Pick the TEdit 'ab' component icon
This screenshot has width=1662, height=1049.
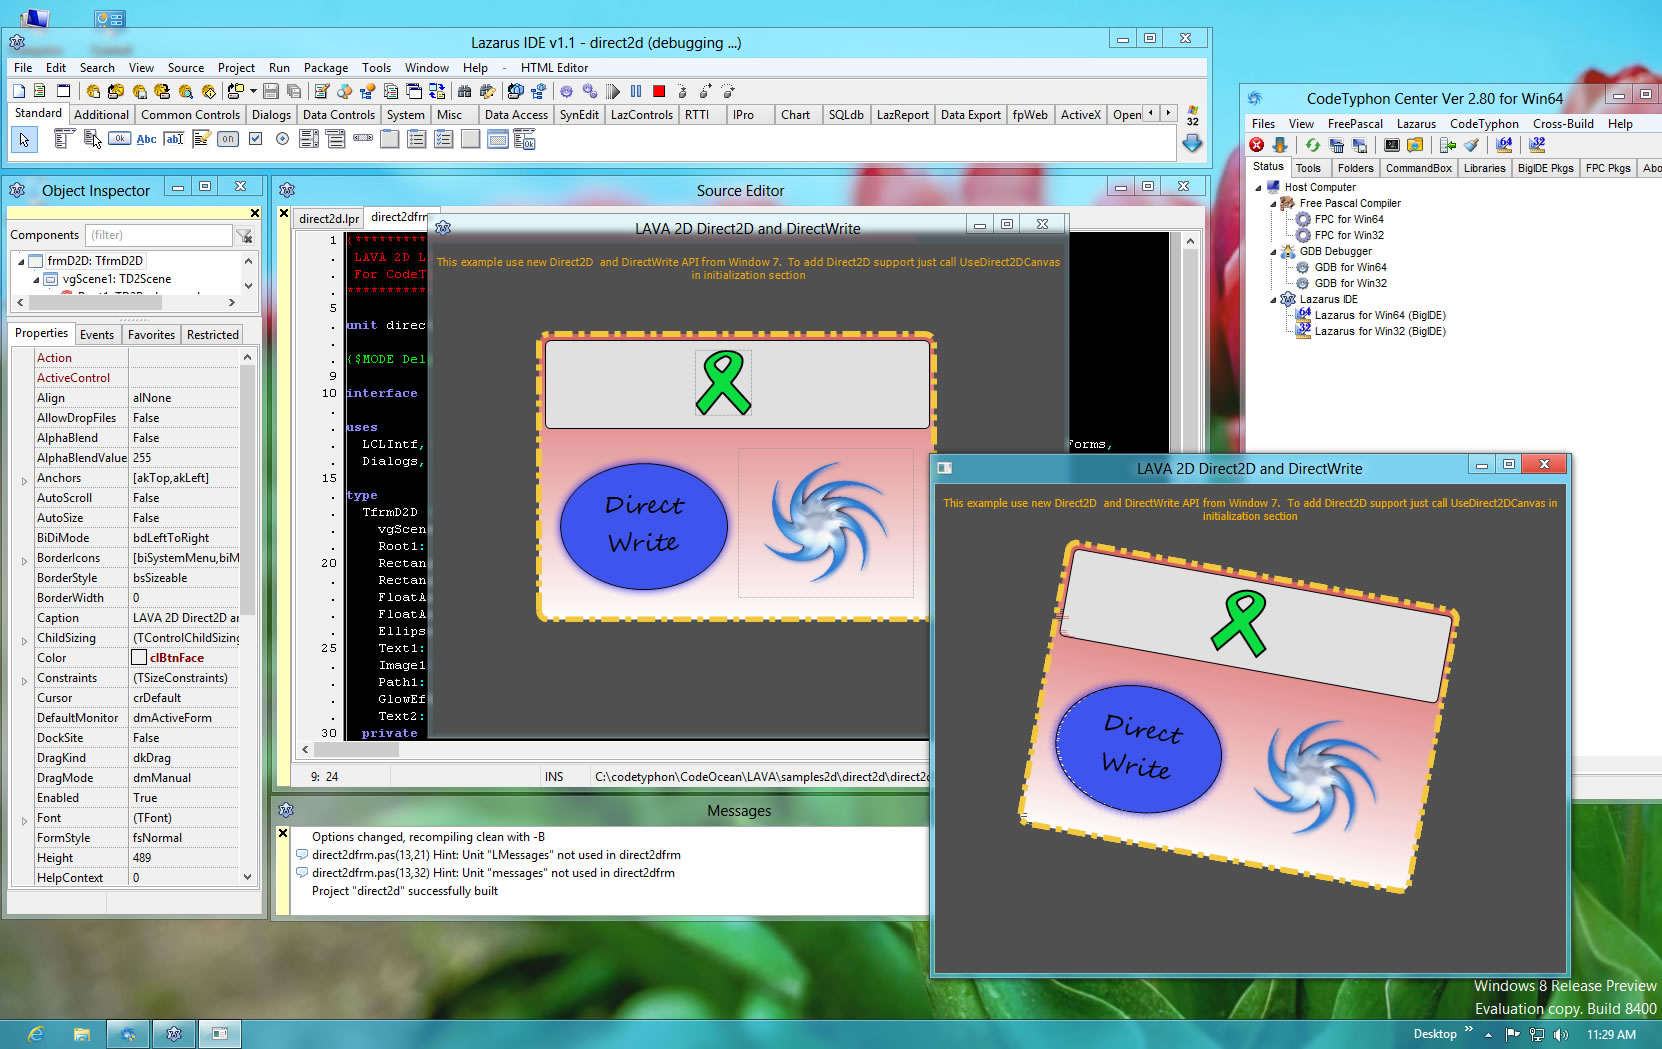tap(174, 139)
